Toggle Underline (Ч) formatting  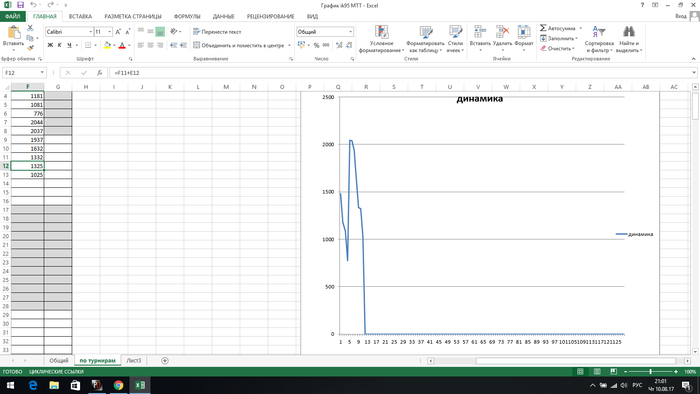[x=69, y=45]
